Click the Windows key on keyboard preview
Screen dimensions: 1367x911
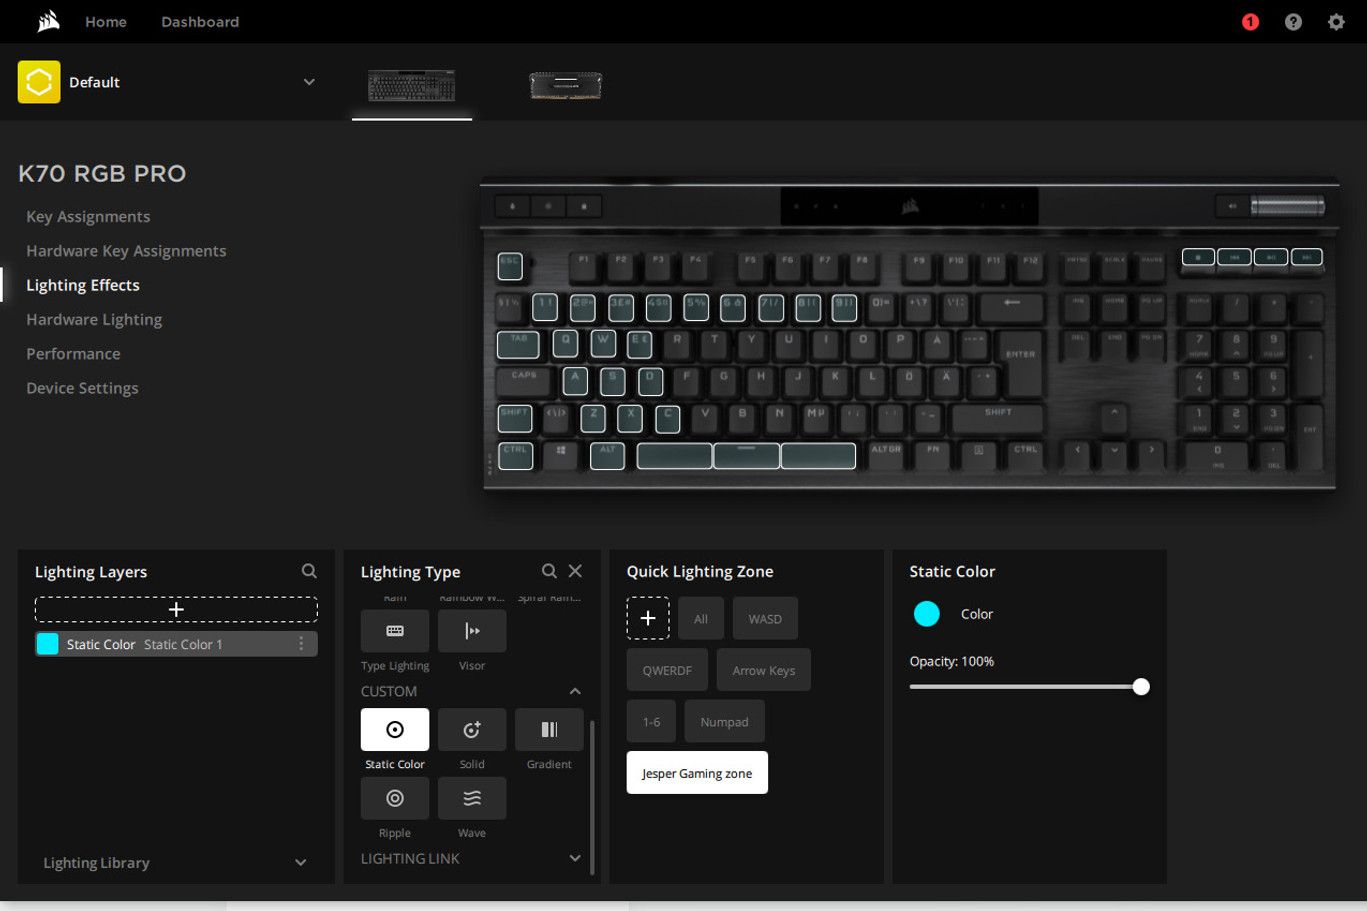(561, 455)
